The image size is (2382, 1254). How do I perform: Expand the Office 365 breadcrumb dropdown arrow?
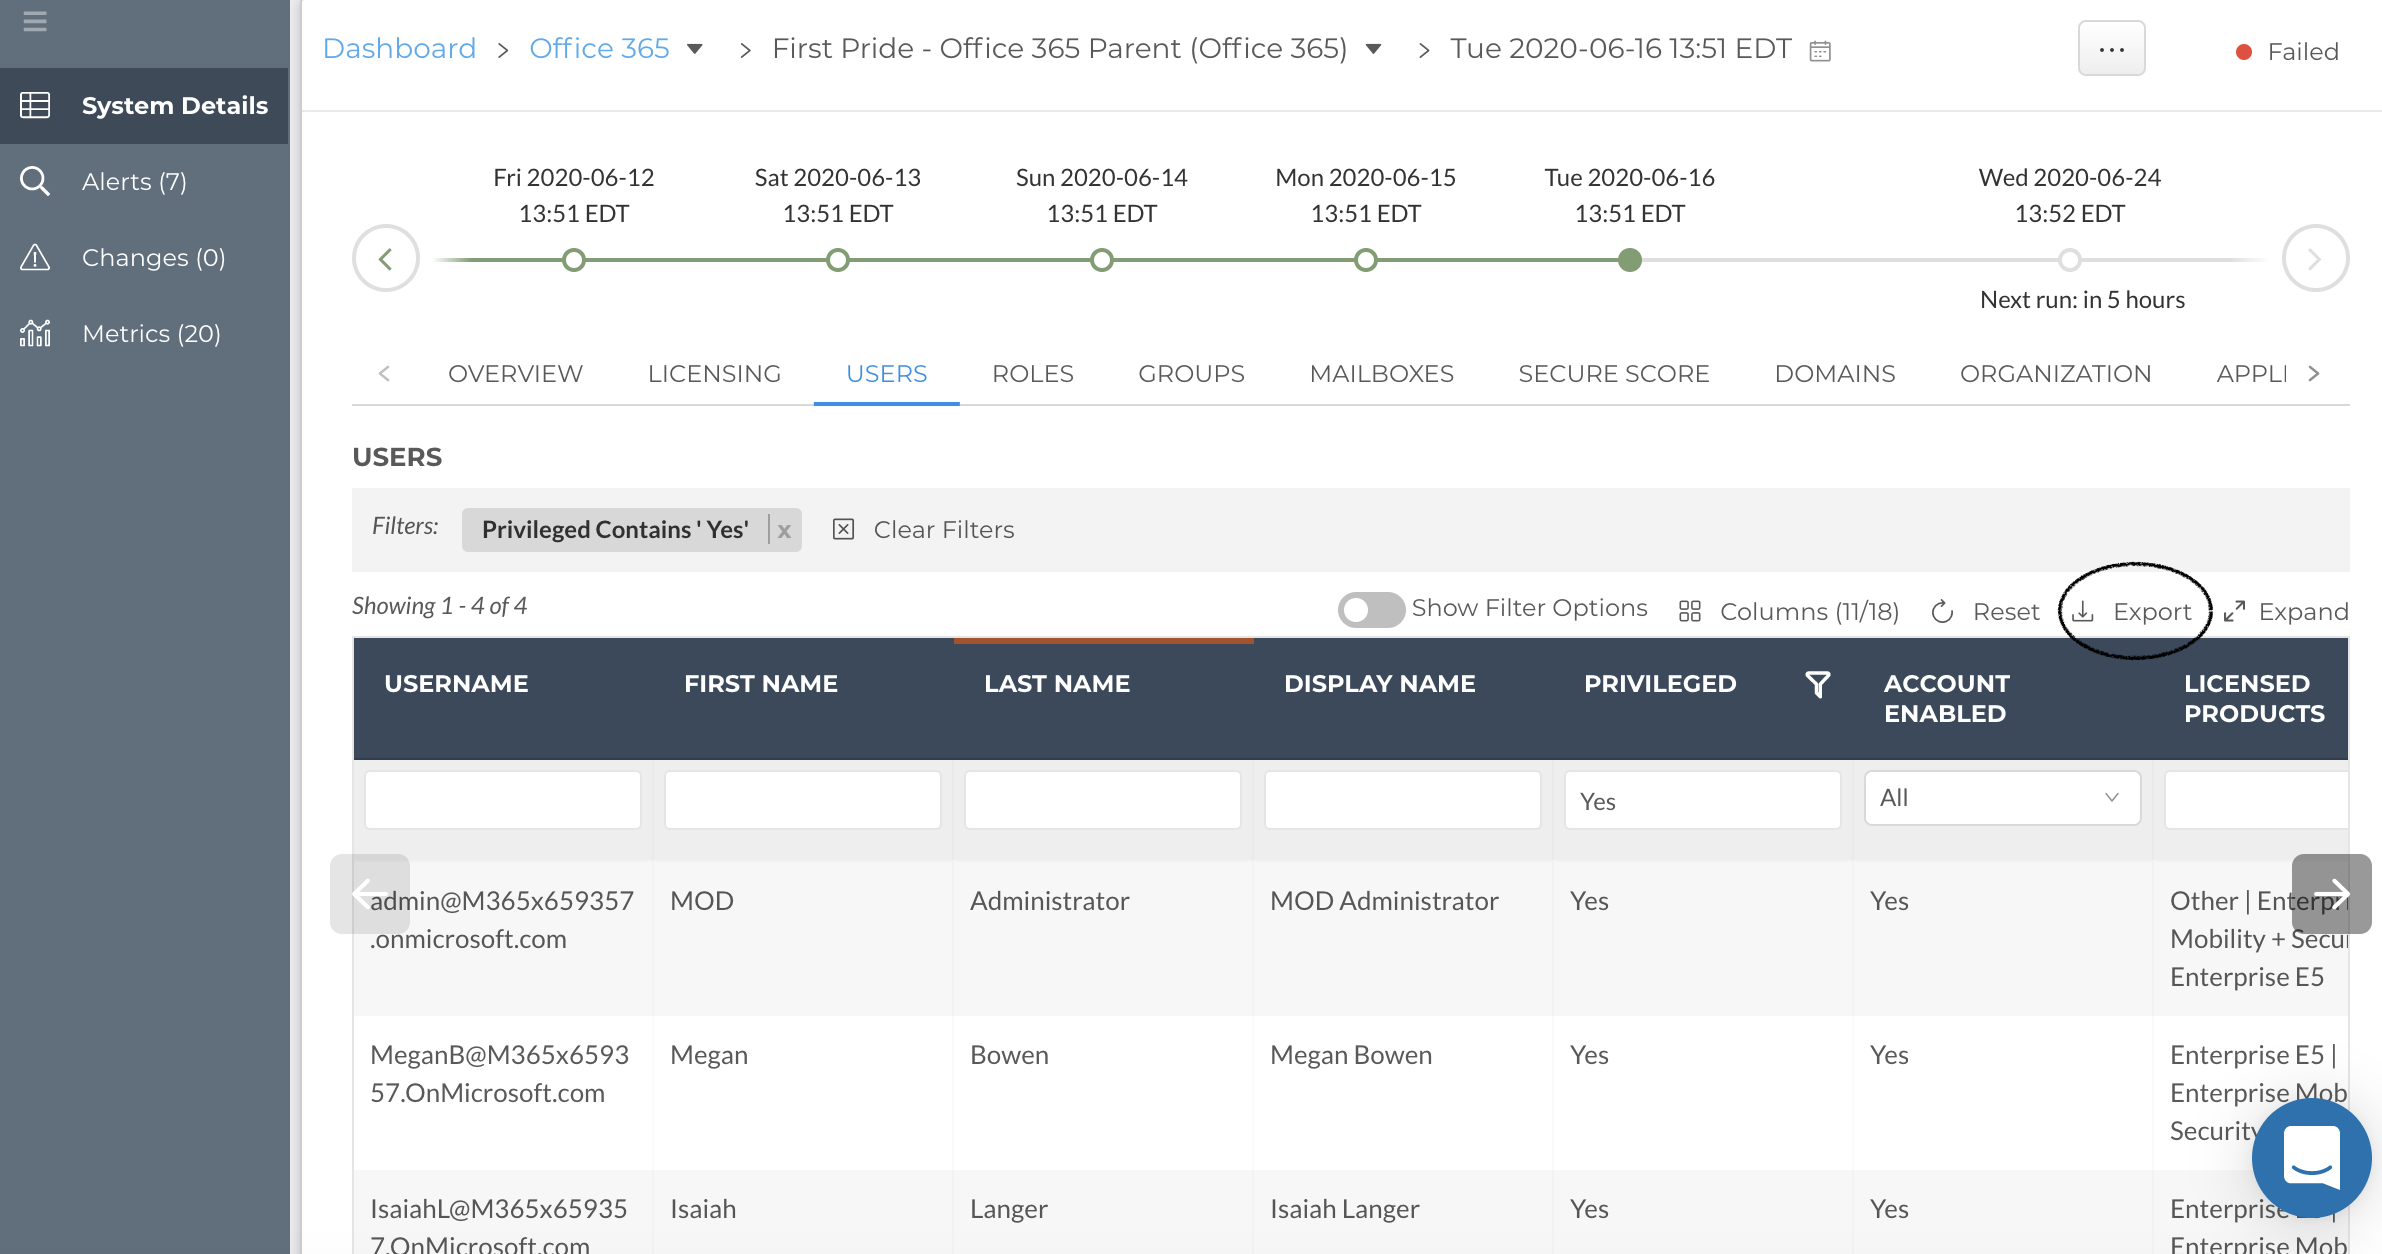(695, 49)
